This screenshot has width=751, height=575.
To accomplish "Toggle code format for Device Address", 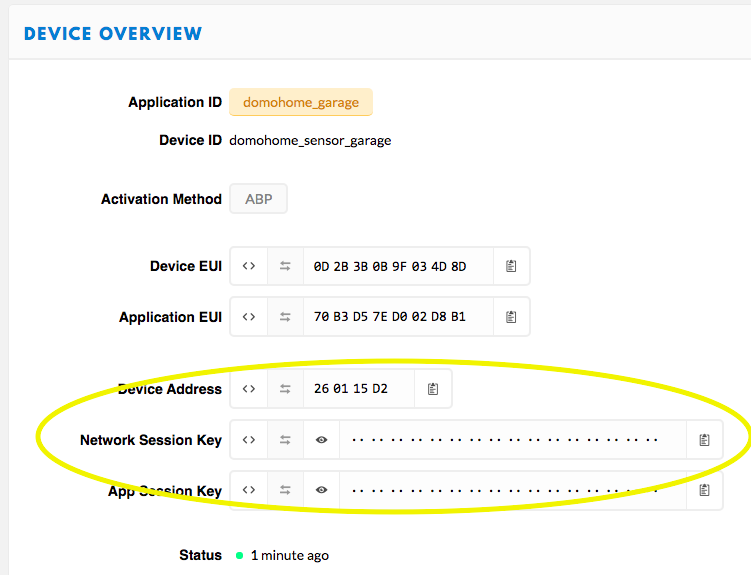I will pyautogui.click(x=249, y=389).
